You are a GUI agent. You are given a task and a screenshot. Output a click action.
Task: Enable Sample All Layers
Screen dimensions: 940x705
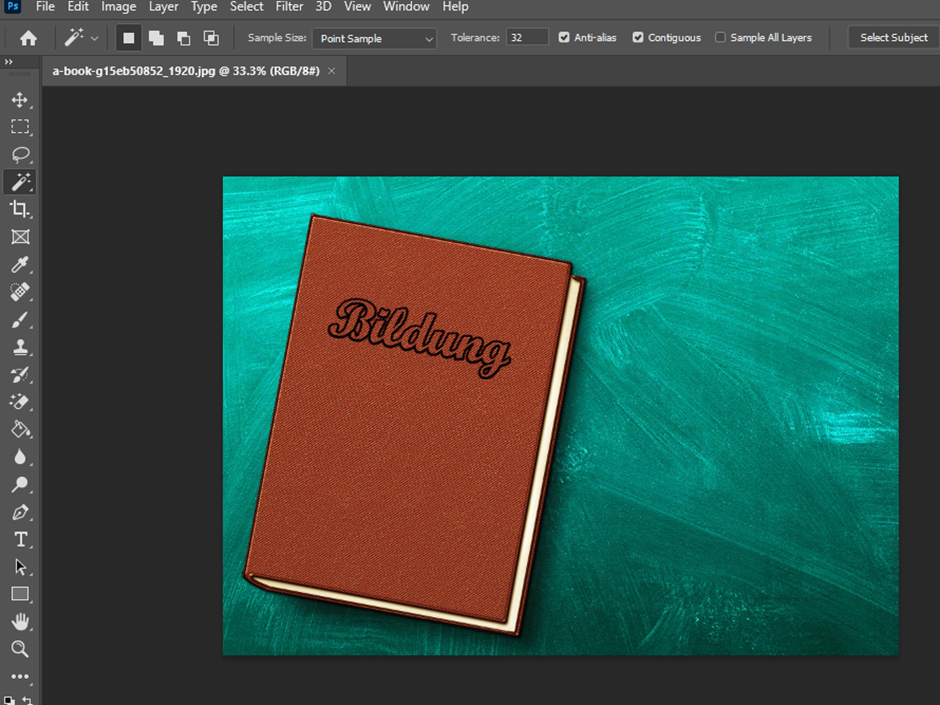point(720,37)
